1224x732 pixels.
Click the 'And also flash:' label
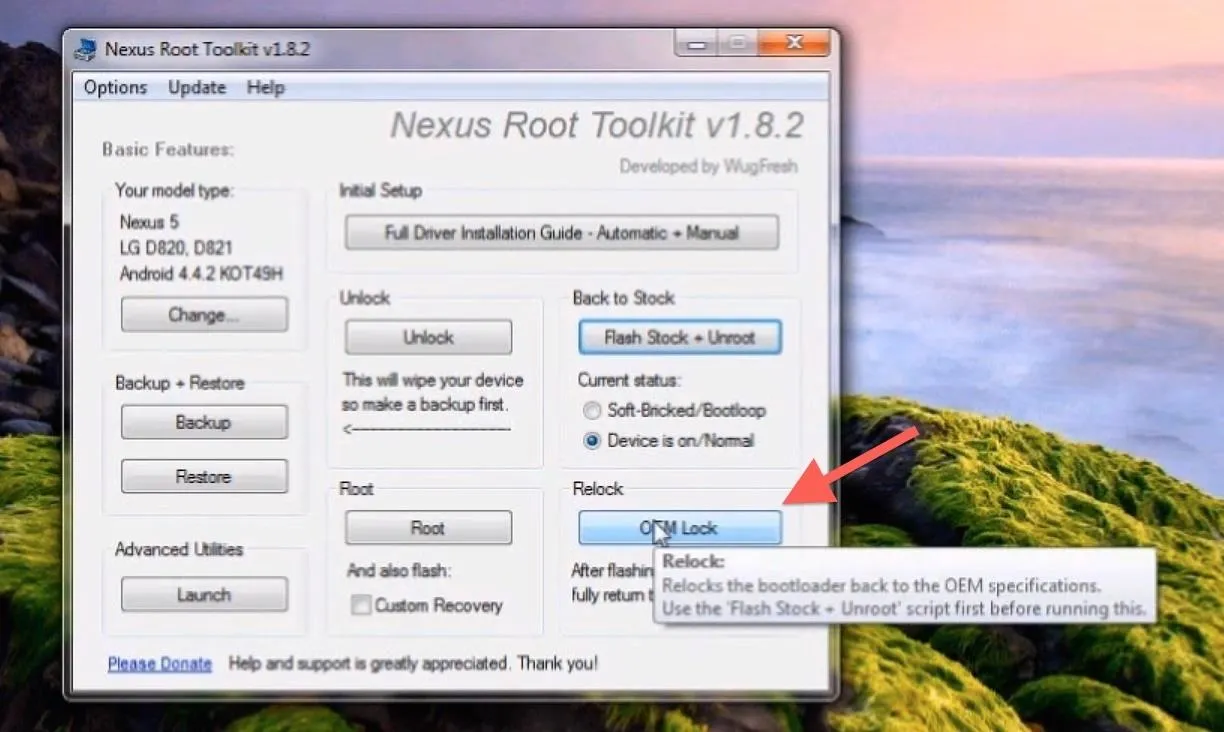400,571
